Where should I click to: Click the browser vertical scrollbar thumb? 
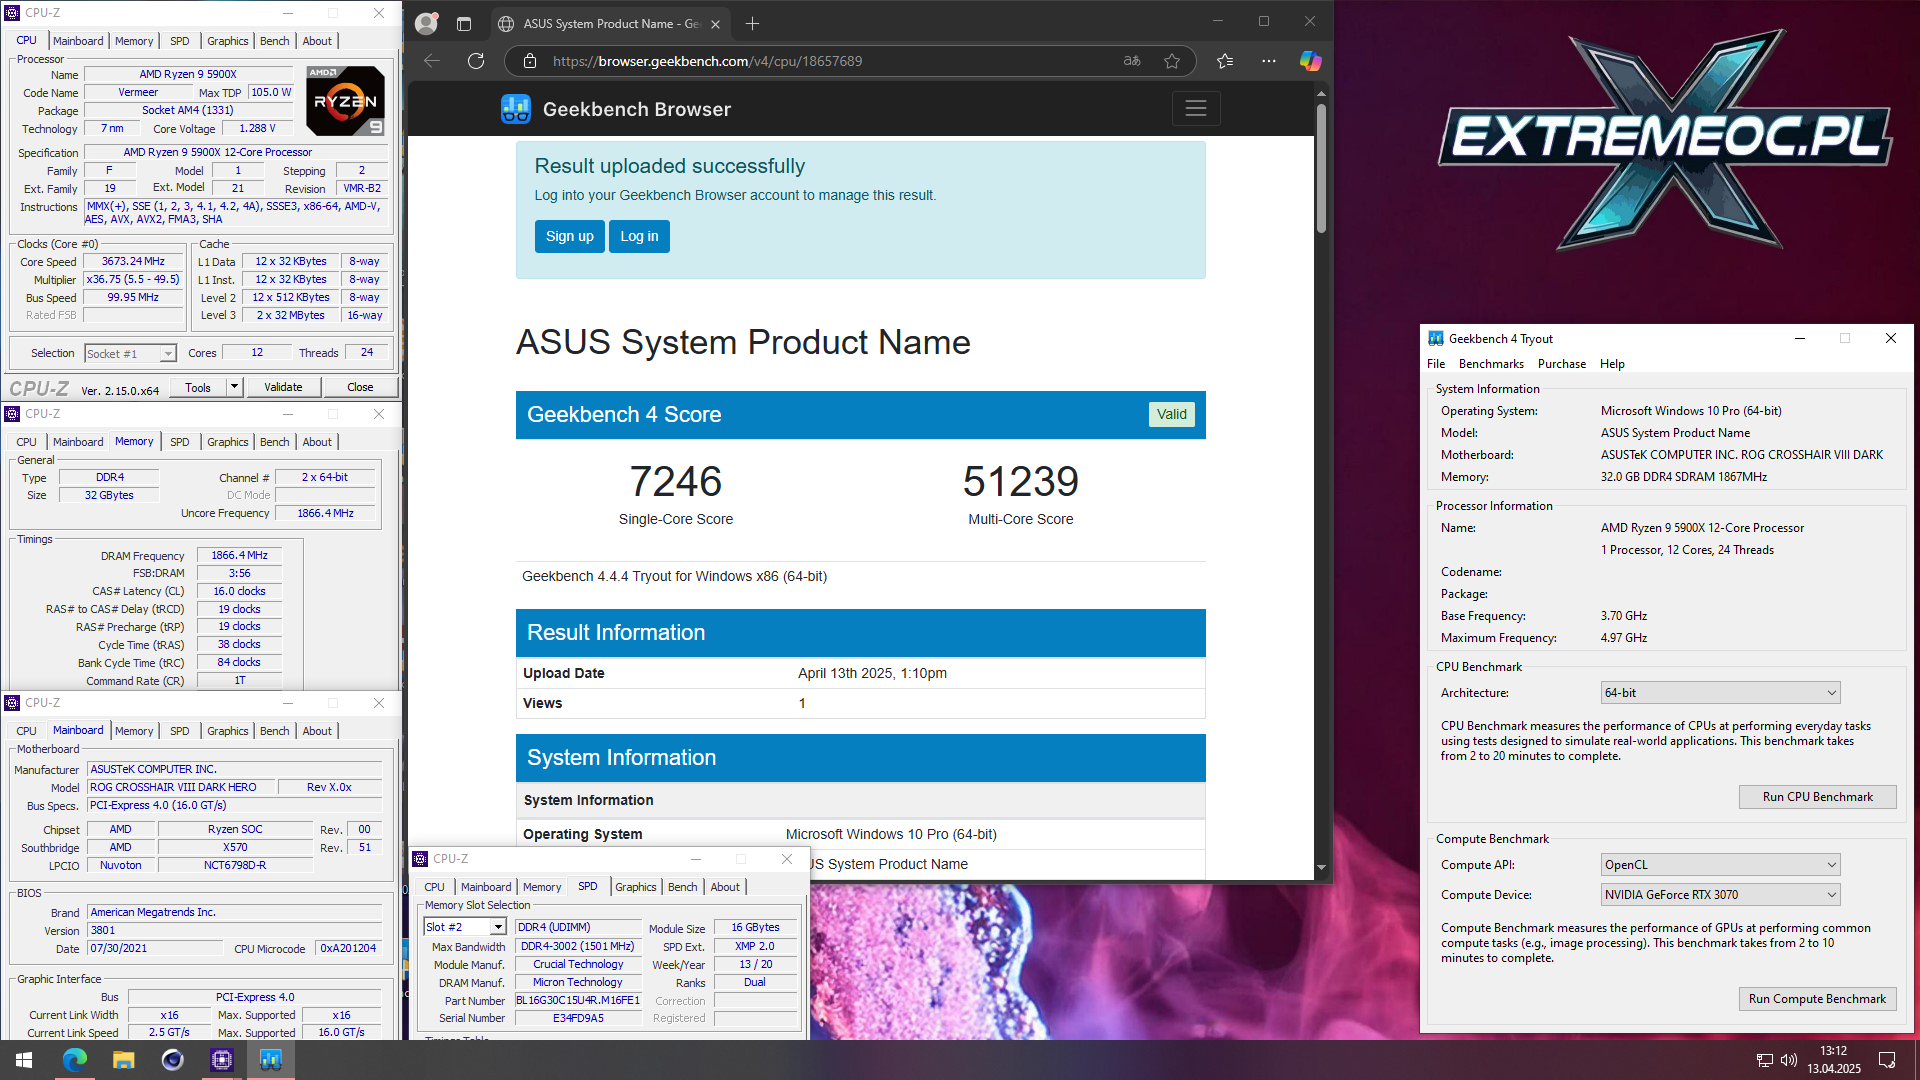[x=1321, y=168]
